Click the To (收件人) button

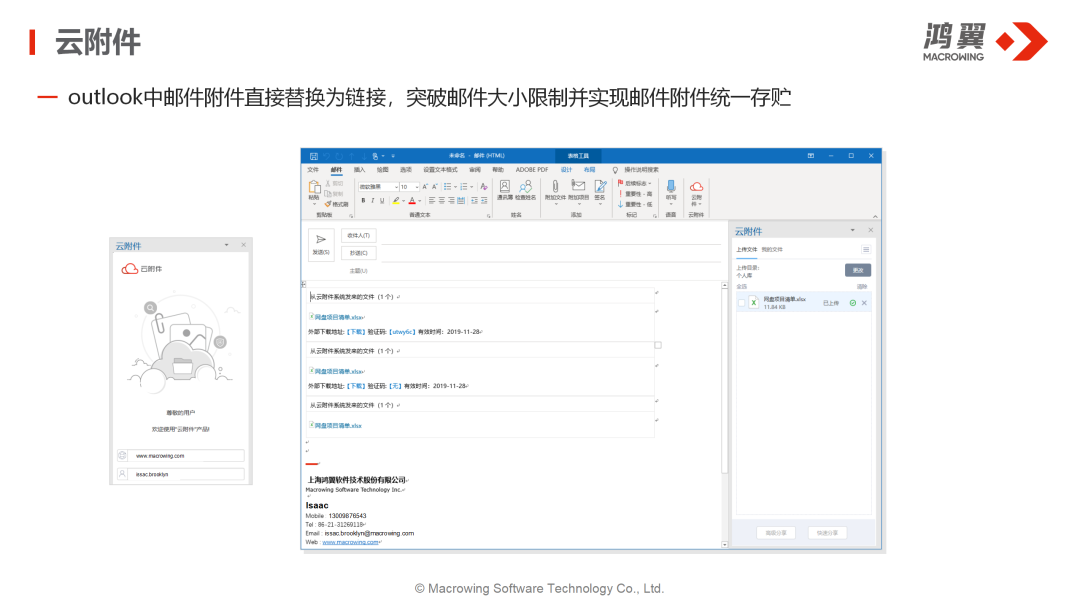[x=358, y=235]
